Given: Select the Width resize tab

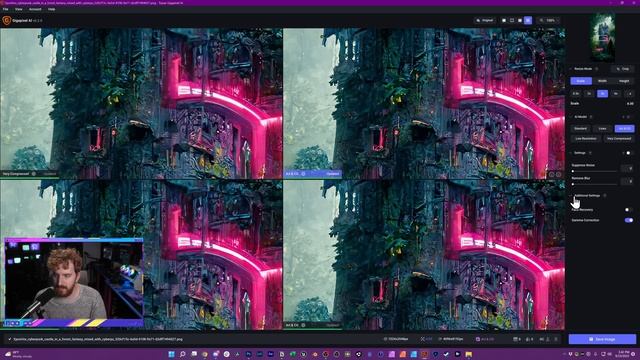Looking at the screenshot, I should [x=602, y=81].
